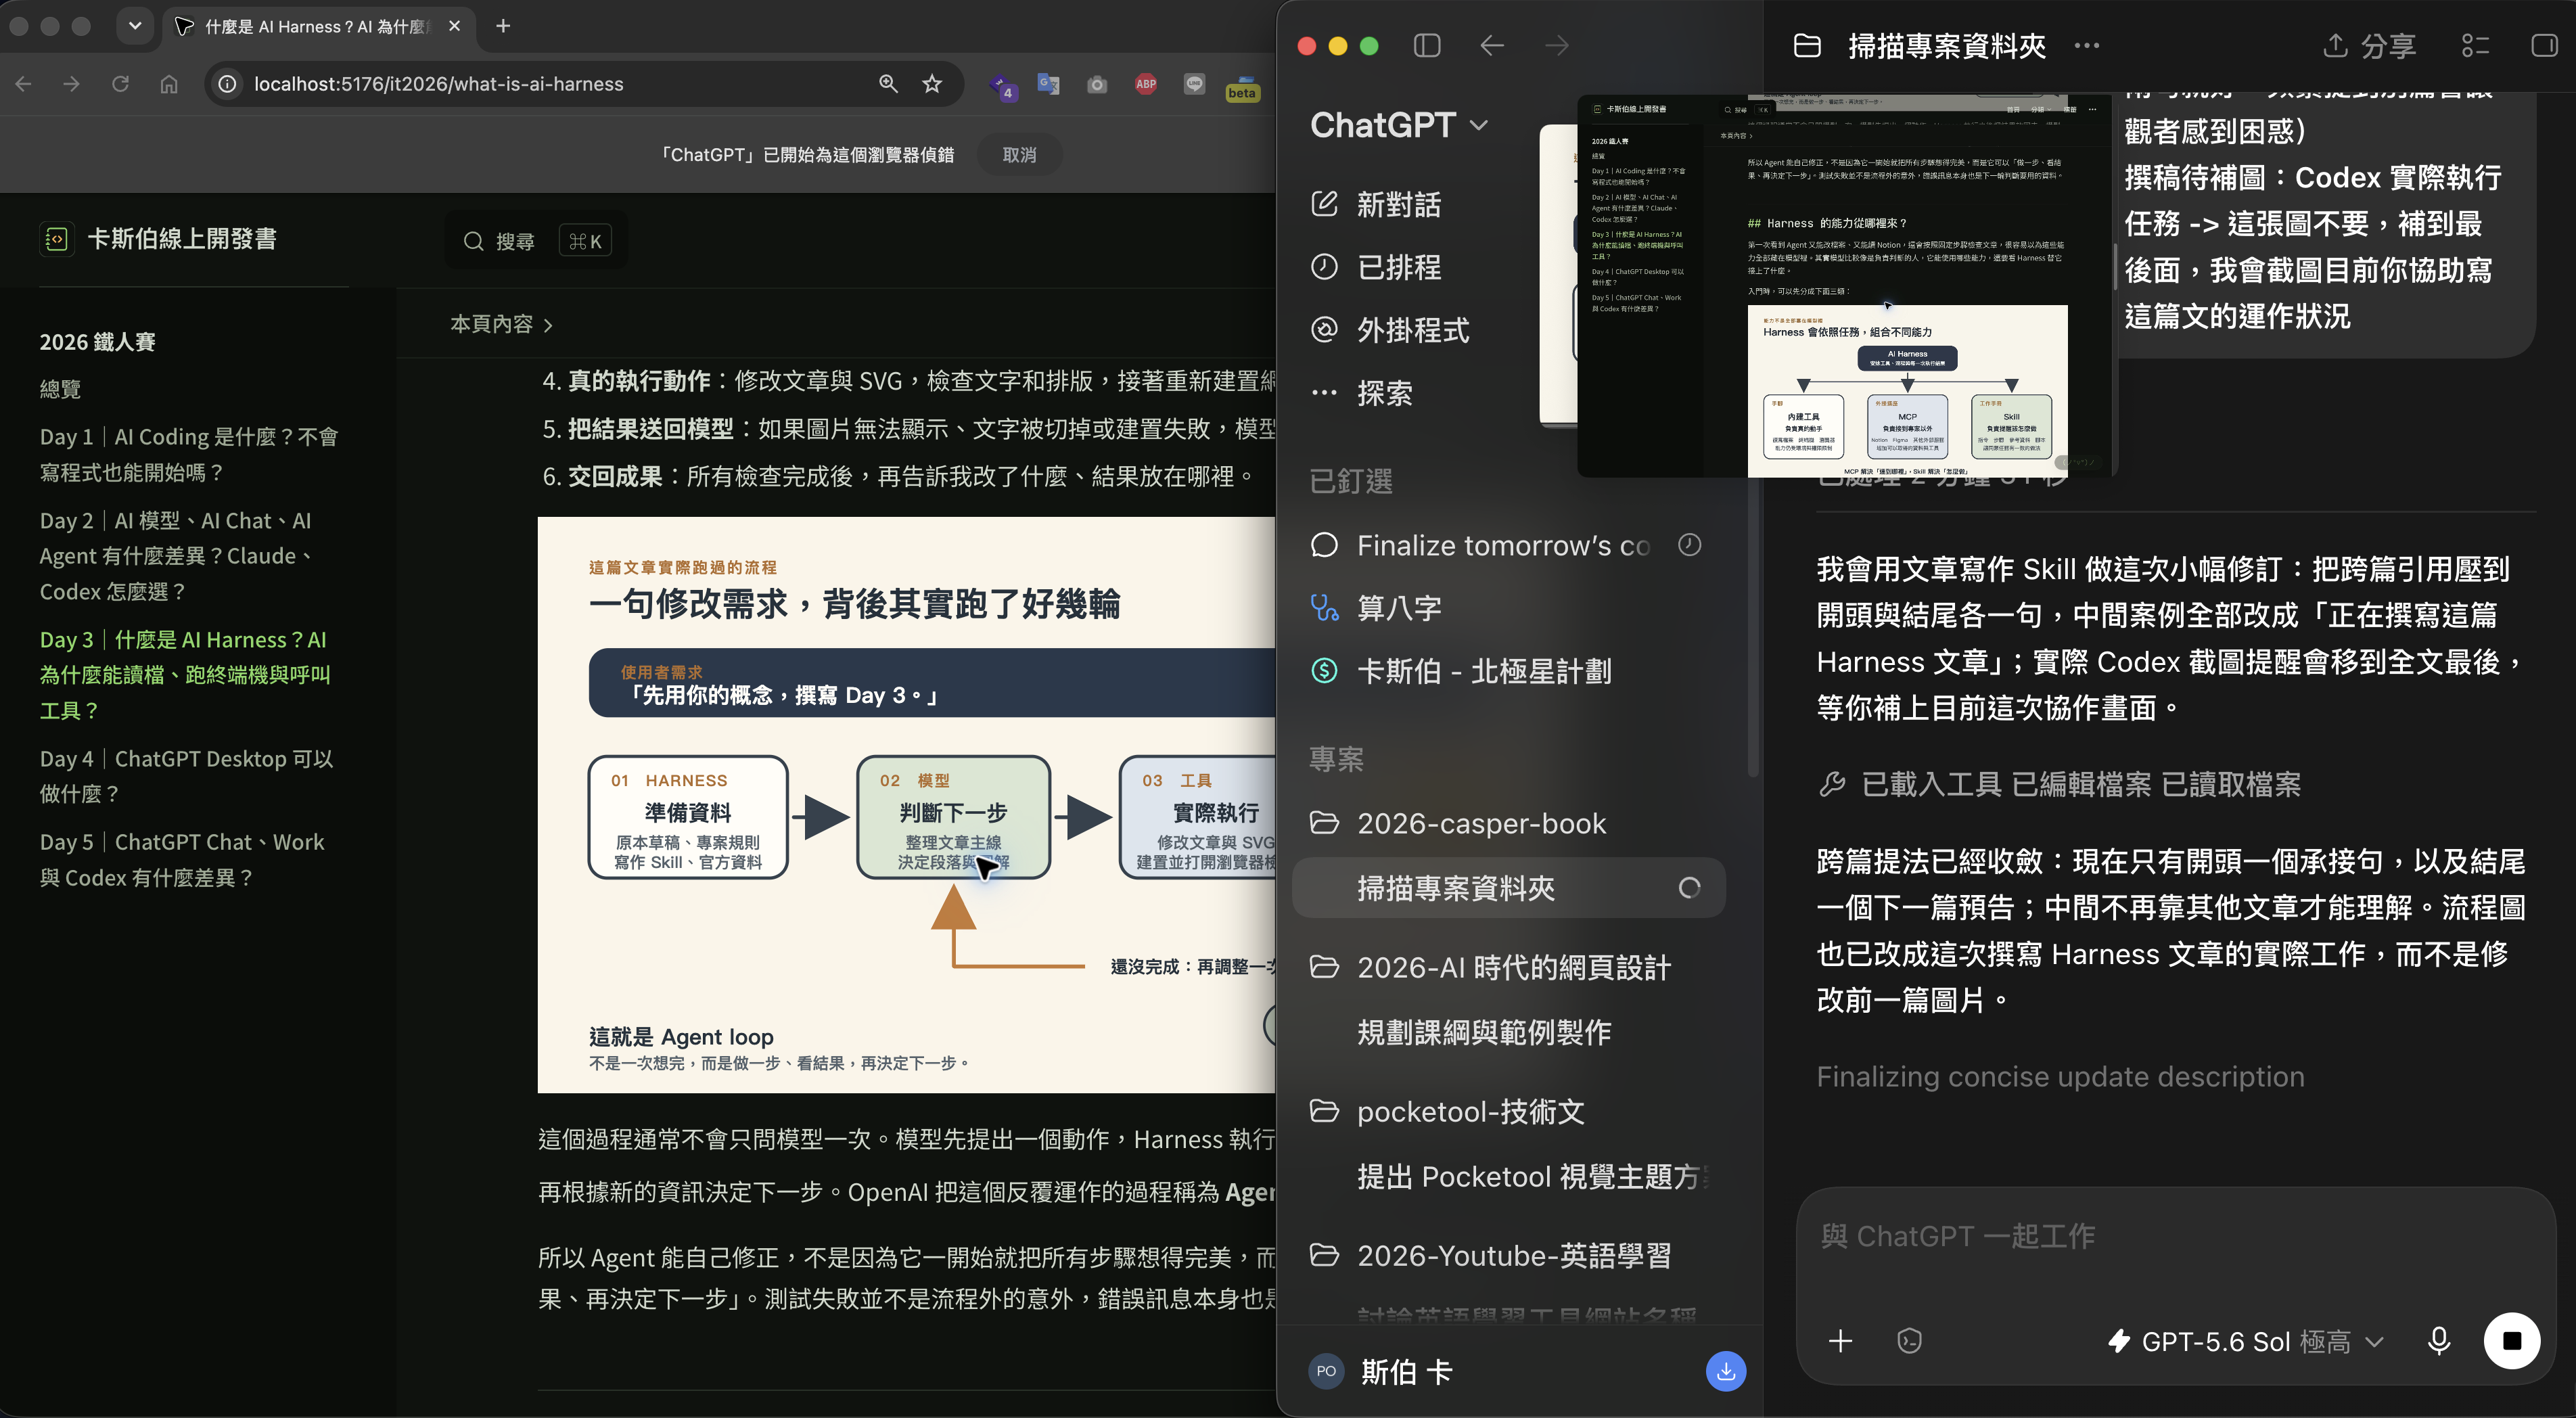Viewport: 2576px width, 1418px height.
Task: Click the site info icon in address bar
Action: [228, 84]
